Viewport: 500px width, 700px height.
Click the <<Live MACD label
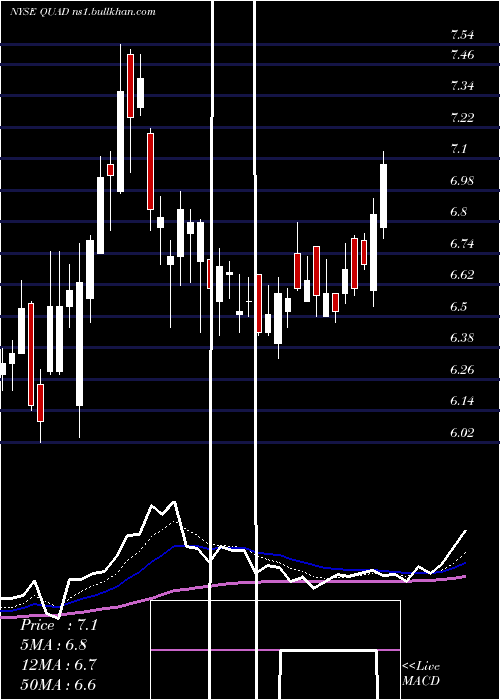point(421,674)
